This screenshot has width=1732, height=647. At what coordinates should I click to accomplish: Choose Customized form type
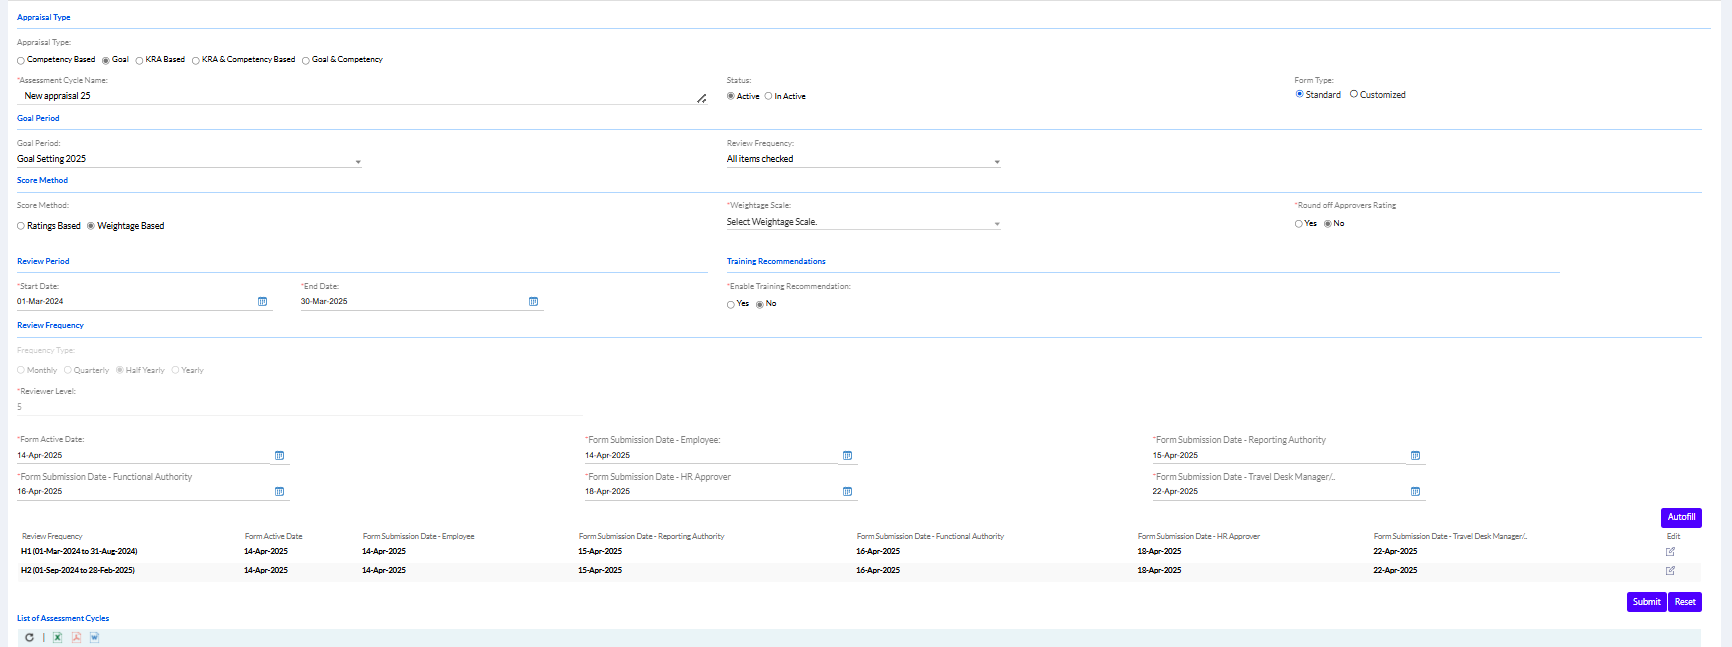(x=1354, y=94)
